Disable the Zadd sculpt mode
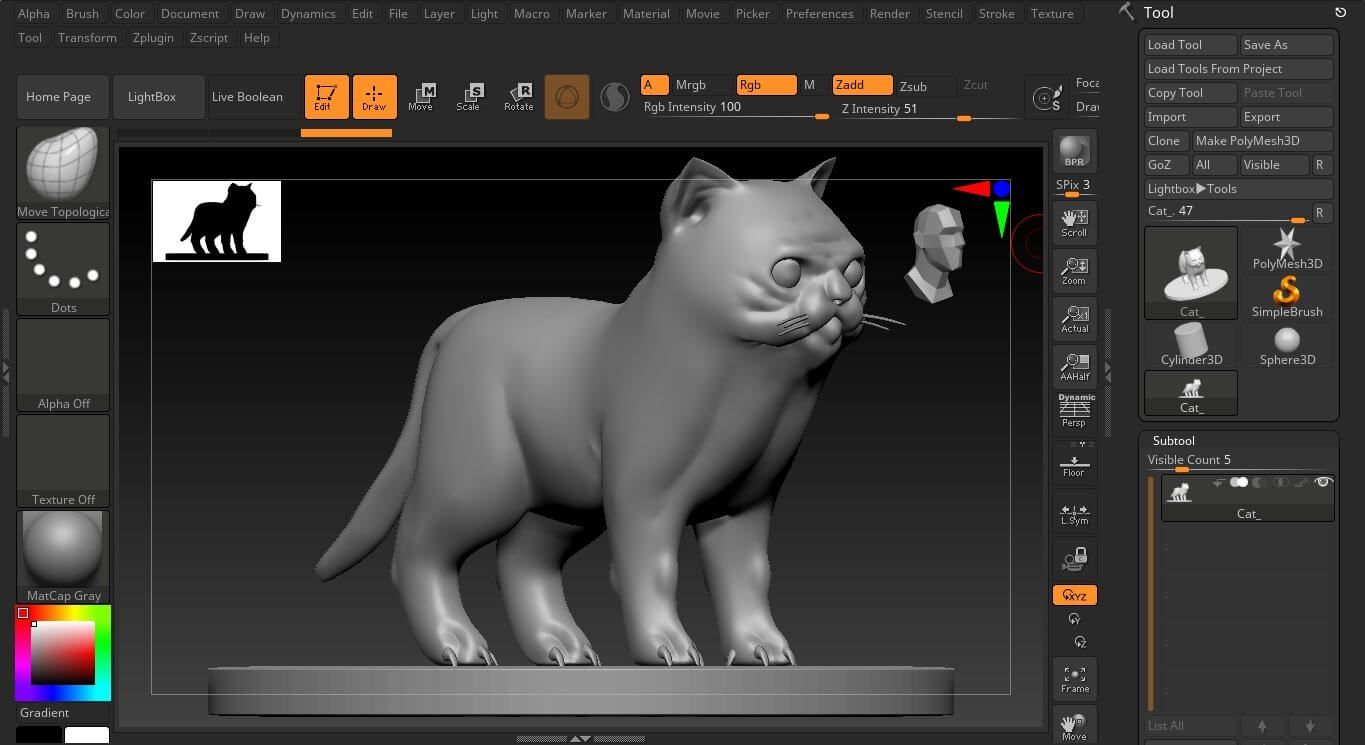This screenshot has height=745, width=1365. click(862, 85)
